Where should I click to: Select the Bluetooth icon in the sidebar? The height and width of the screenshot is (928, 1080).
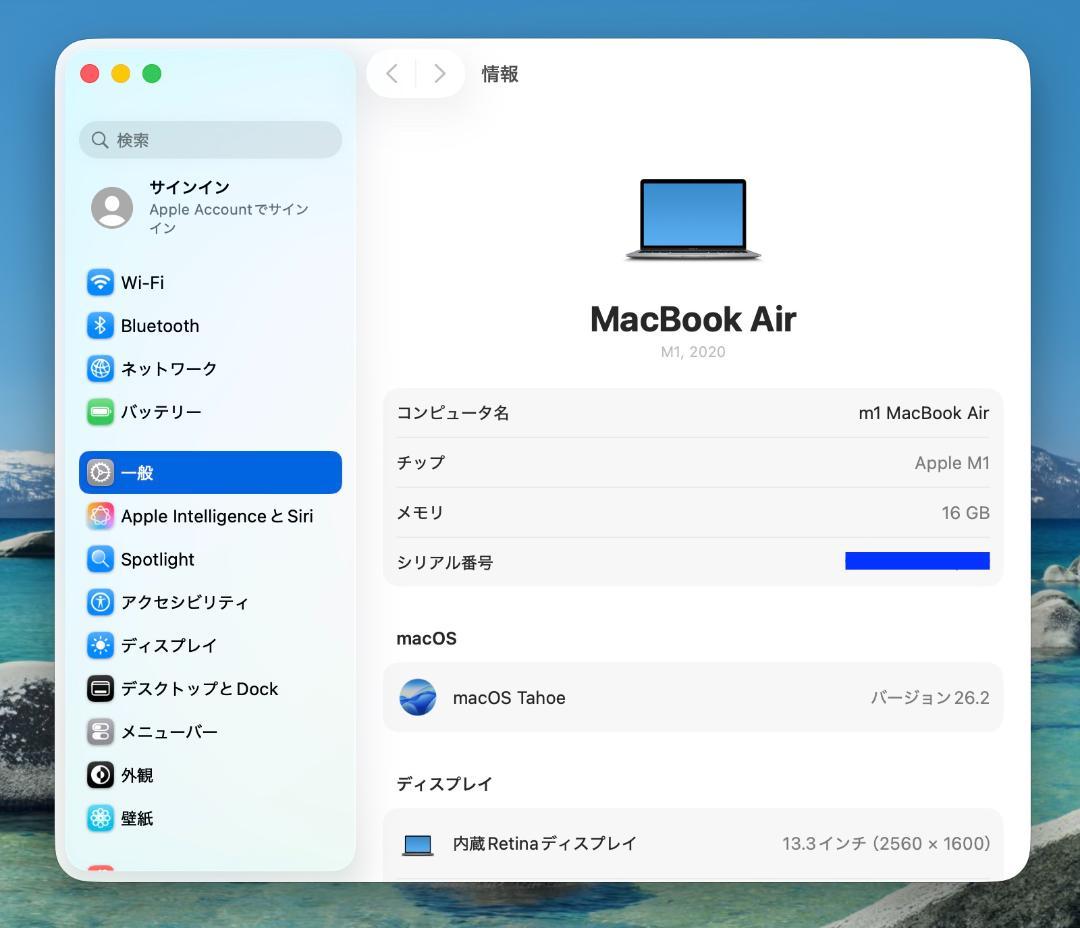point(100,325)
